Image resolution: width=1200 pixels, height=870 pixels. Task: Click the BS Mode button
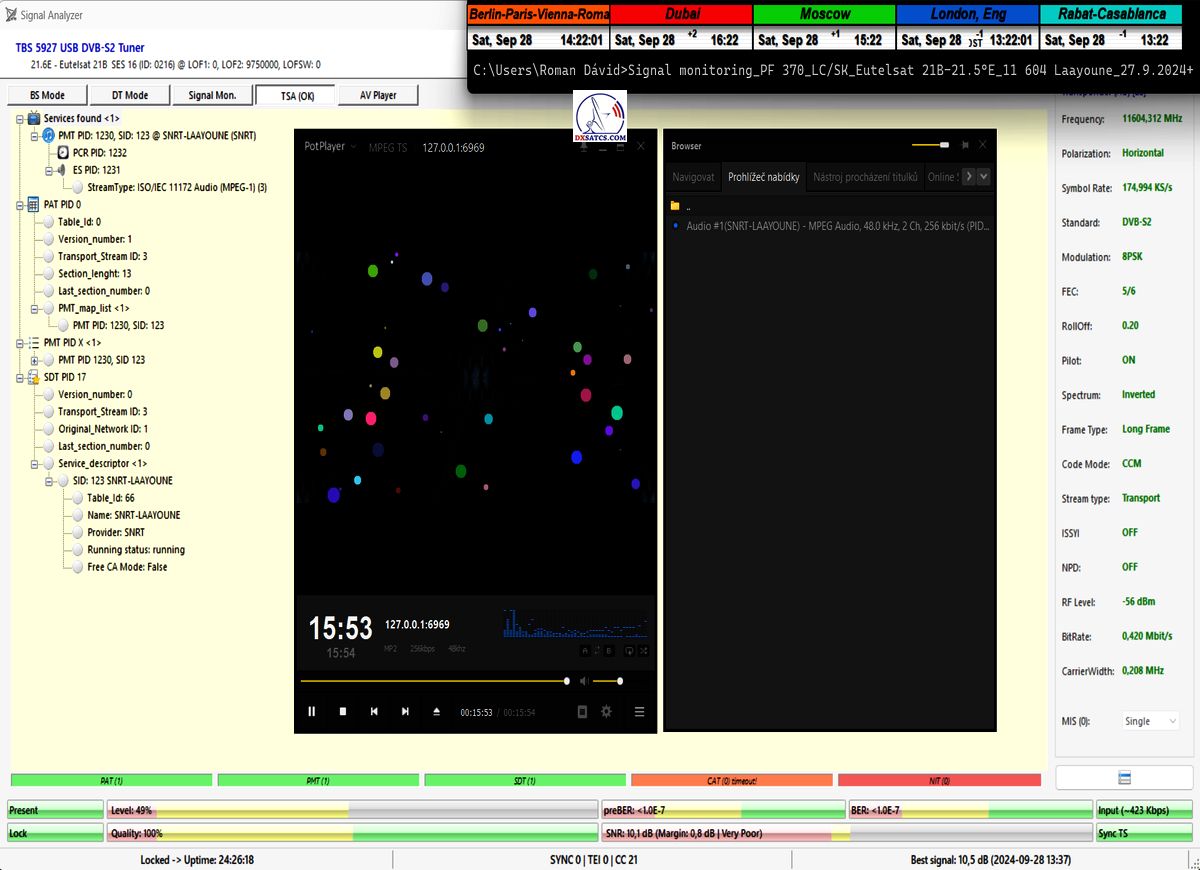pos(47,95)
